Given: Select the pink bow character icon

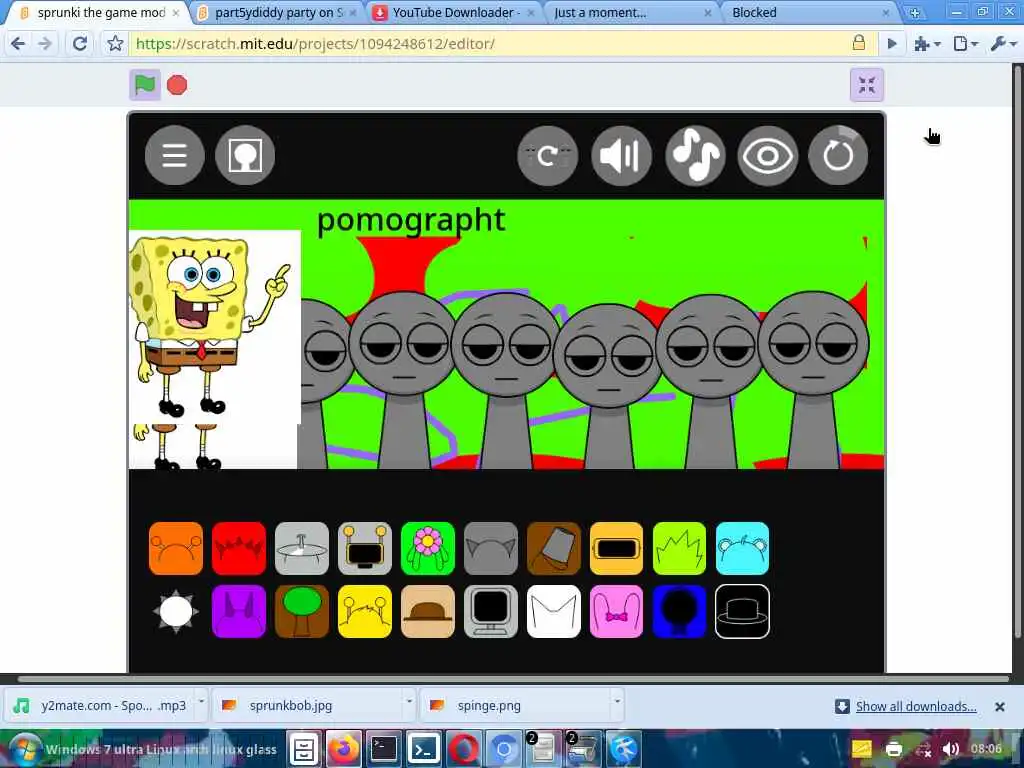Looking at the screenshot, I should (x=616, y=612).
